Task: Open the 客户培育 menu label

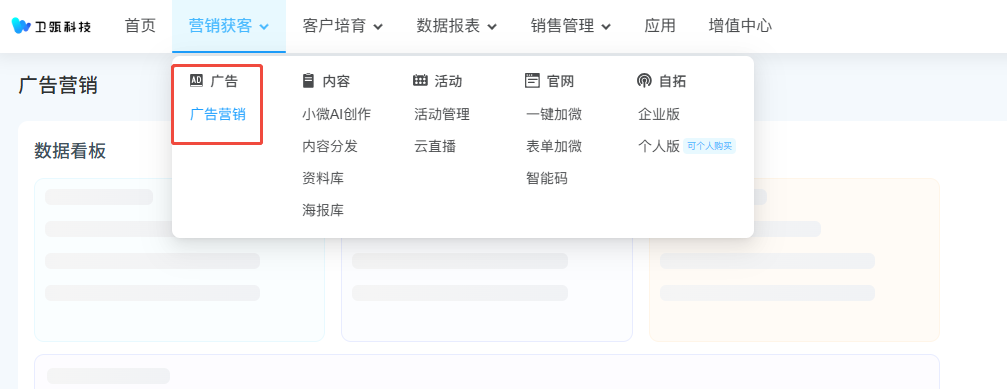Action: click(x=334, y=26)
